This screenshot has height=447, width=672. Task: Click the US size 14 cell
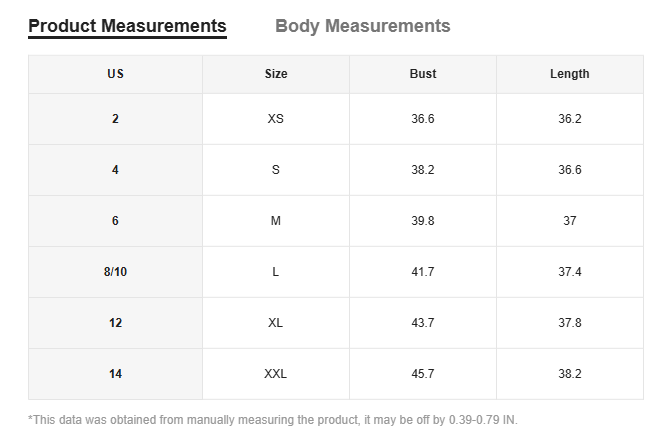click(115, 374)
